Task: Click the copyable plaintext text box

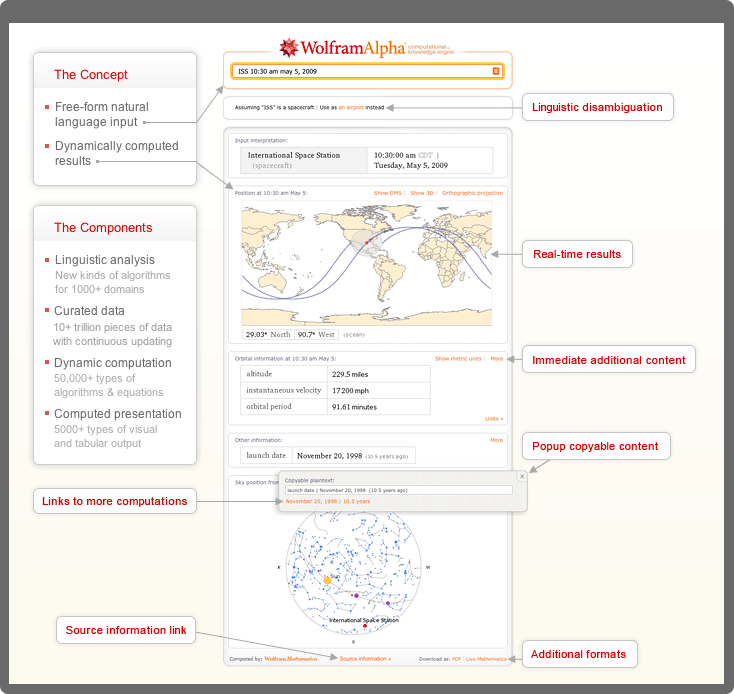Action: (398, 490)
